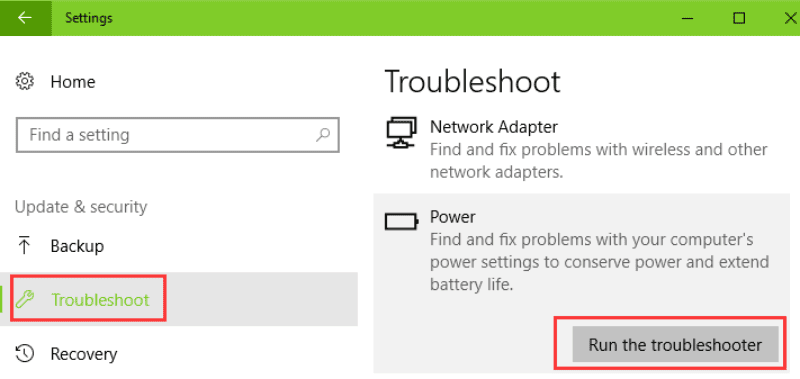Click the Network Adapter description text
The height and width of the screenshot is (379, 800).
click(x=598, y=161)
